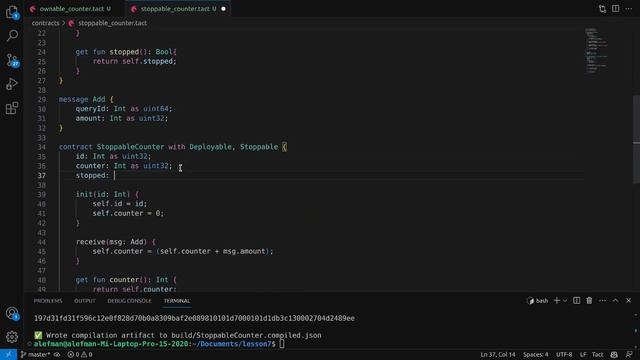Image resolution: width=640 pixels, height=360 pixels.
Task: Click 'self.counter = 0;' line
Action: click(x=128, y=213)
